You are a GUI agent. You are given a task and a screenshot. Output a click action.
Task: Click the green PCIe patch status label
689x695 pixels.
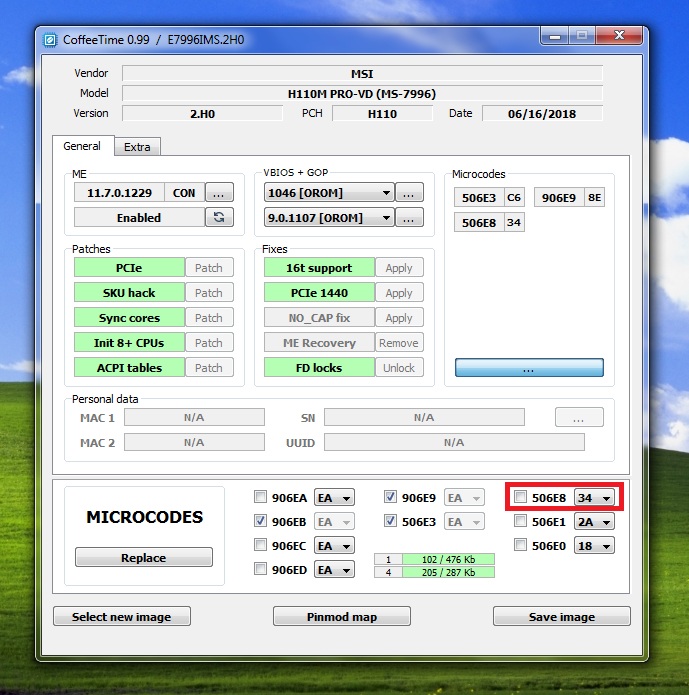pos(129,268)
